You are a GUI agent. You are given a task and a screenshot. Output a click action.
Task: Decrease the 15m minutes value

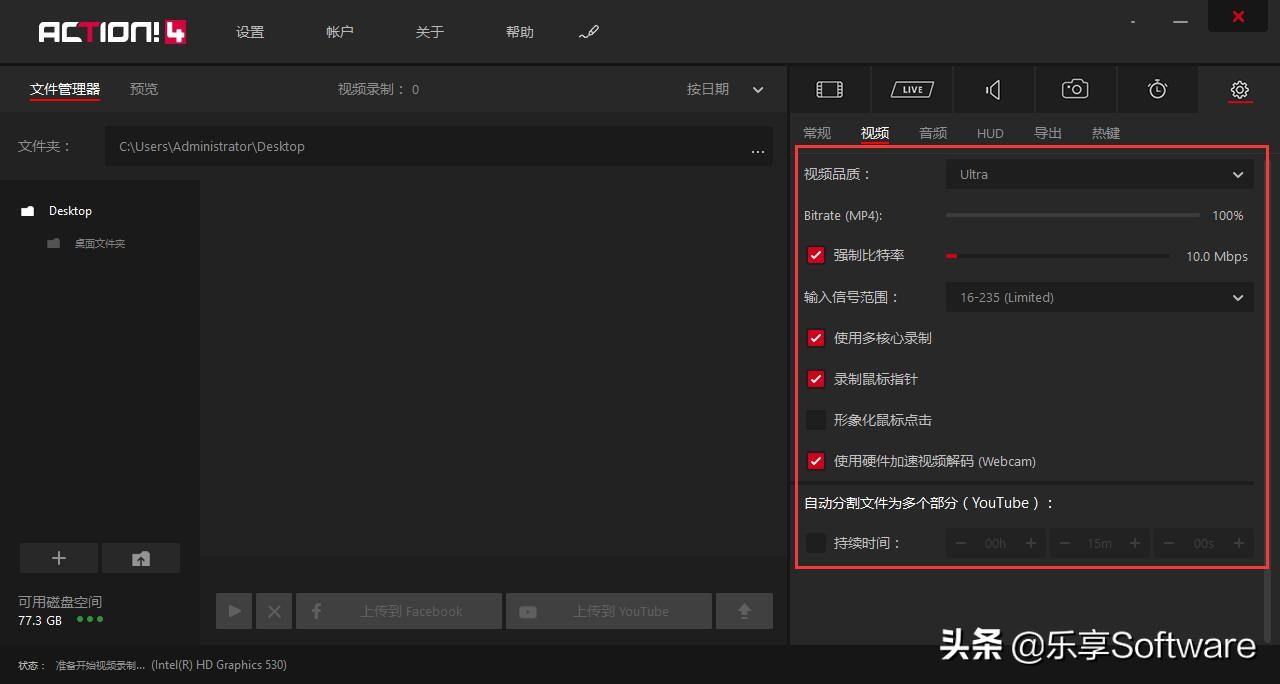click(x=1065, y=543)
